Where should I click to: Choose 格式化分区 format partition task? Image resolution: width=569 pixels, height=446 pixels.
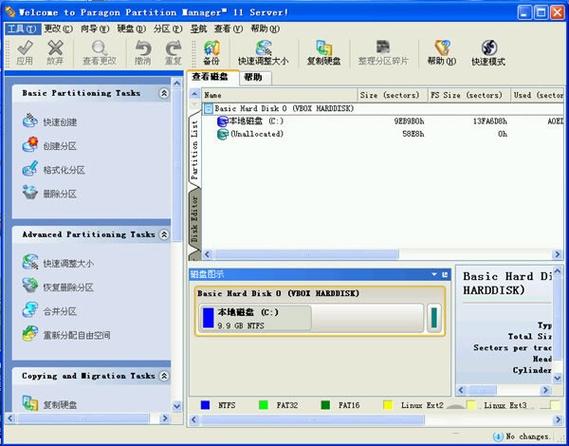pos(54,169)
